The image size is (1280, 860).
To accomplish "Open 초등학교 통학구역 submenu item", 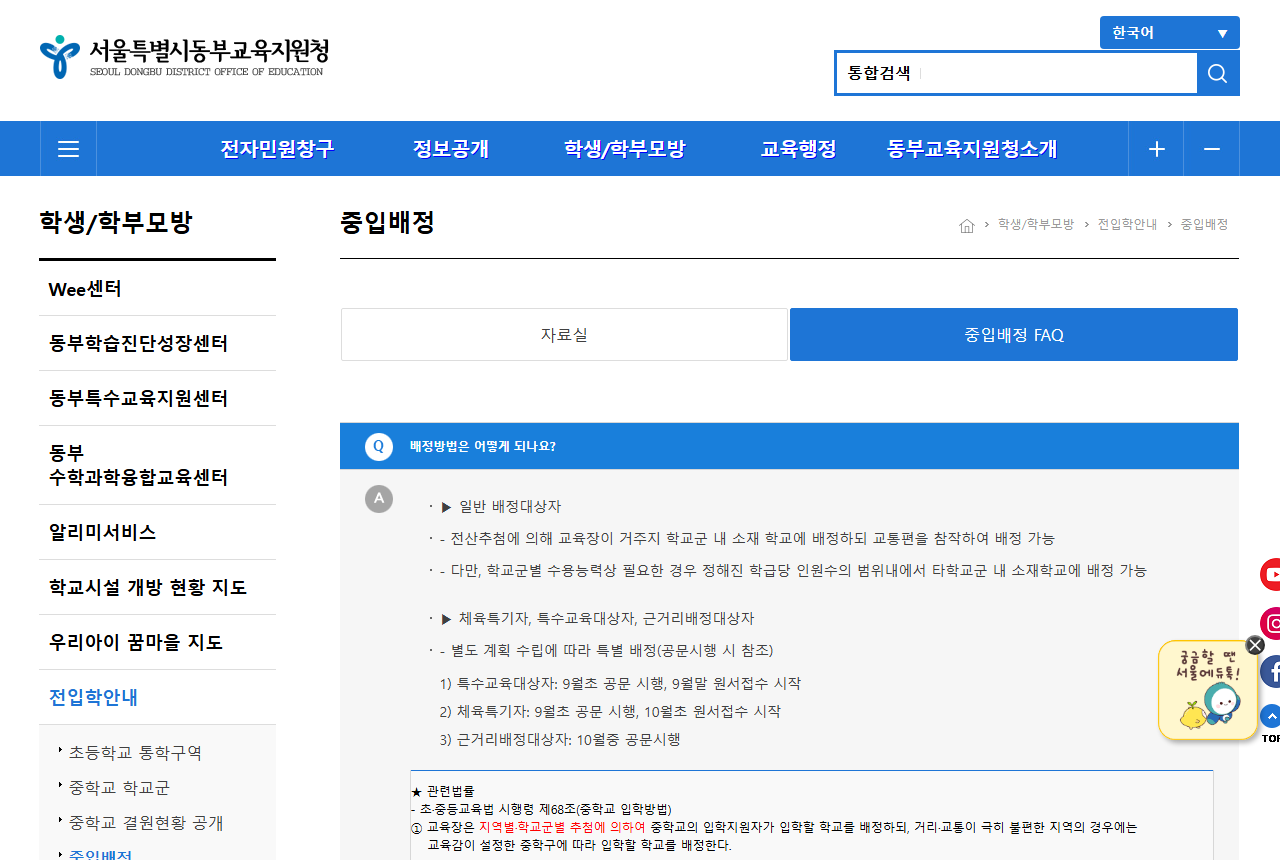I will click(135, 752).
